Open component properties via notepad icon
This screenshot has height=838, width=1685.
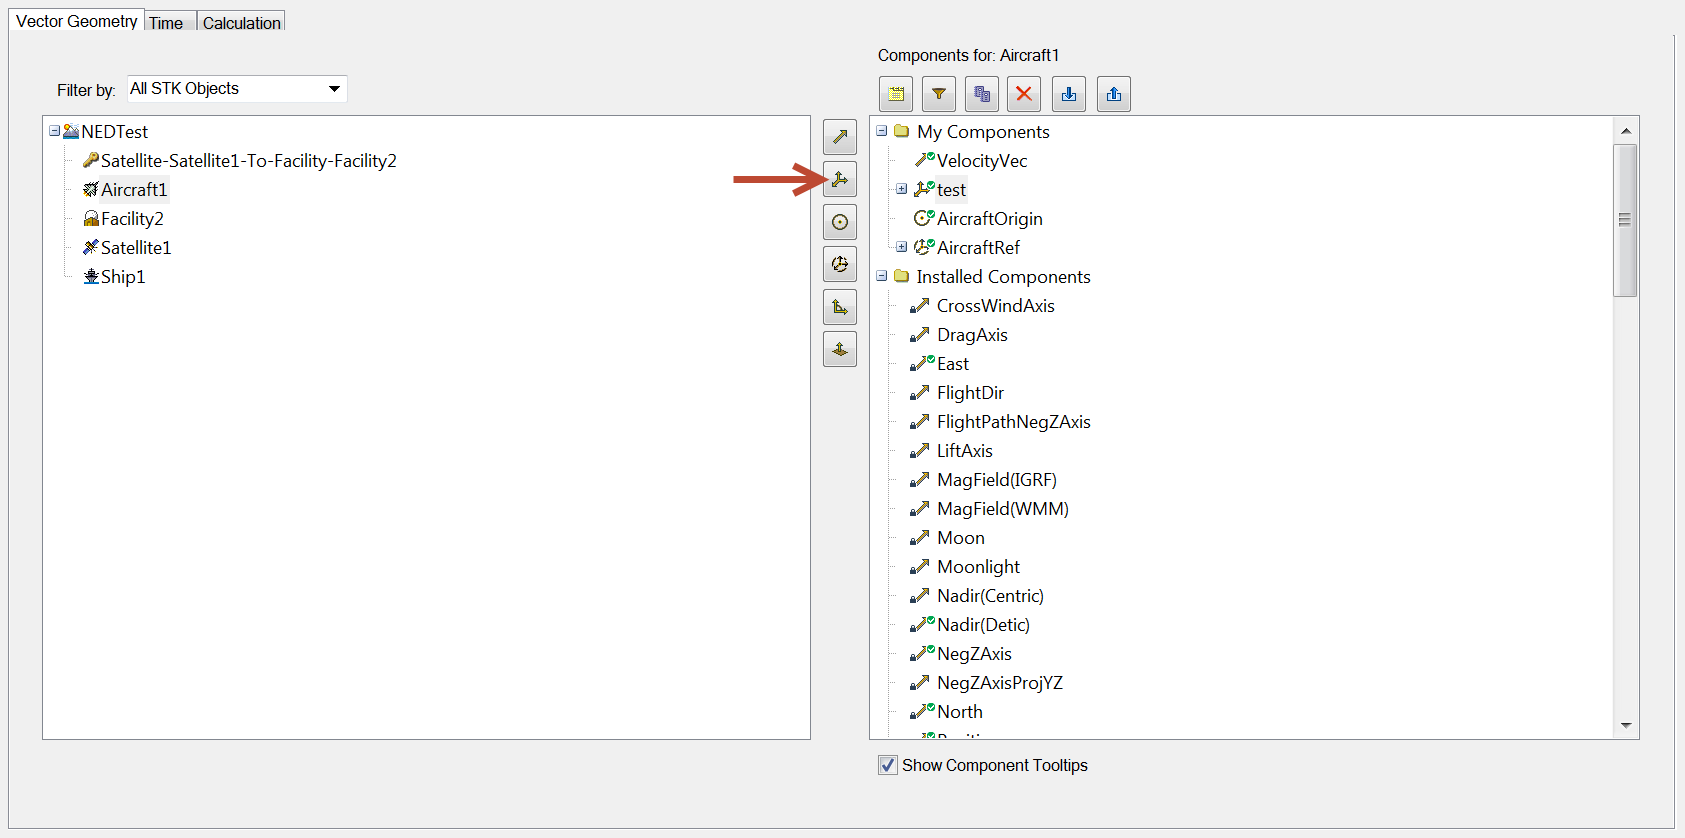(896, 94)
